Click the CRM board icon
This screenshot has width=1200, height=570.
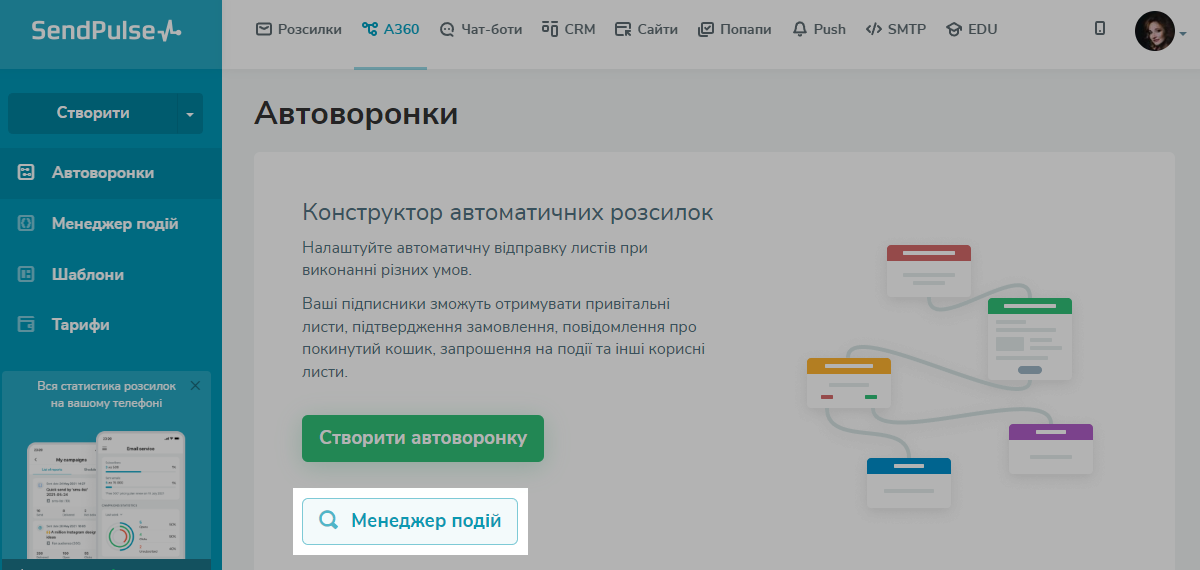click(x=549, y=29)
